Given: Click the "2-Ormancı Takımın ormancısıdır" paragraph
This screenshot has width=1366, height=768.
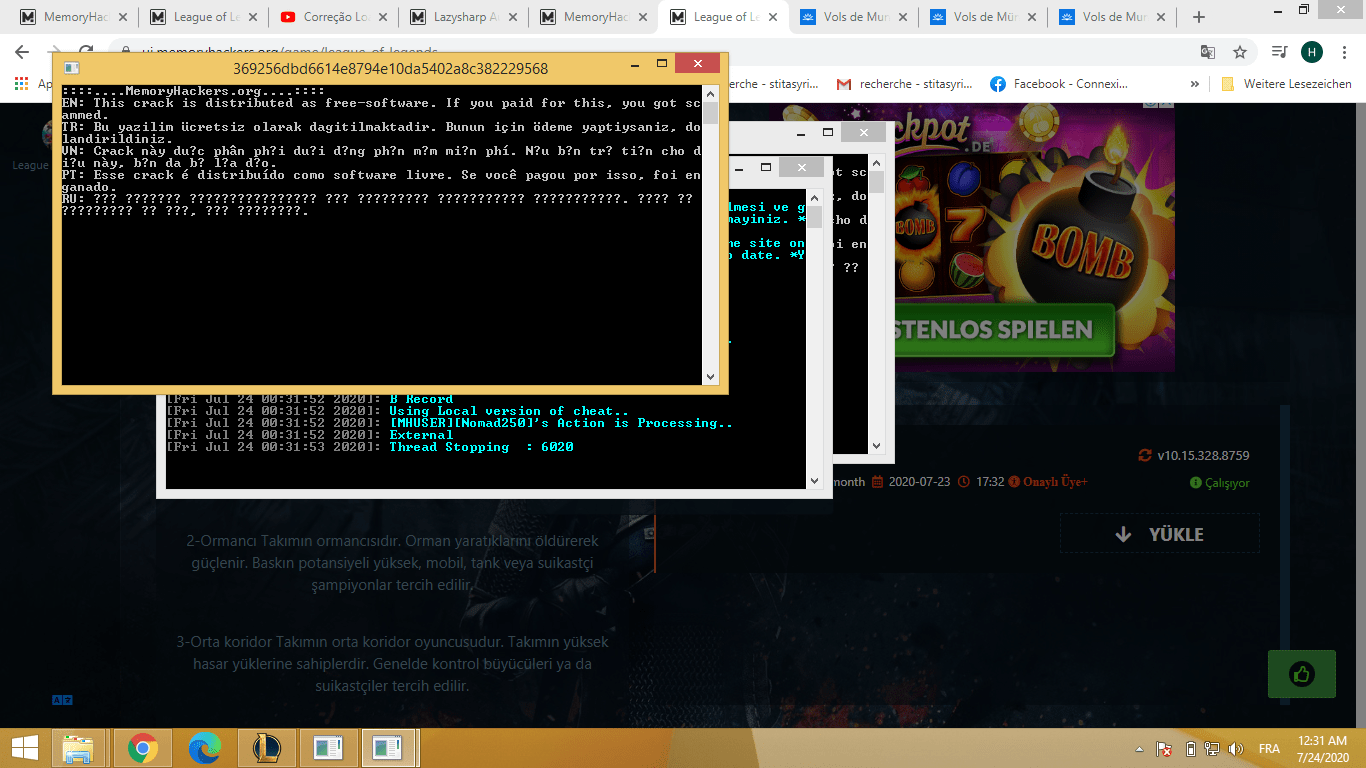Looking at the screenshot, I should (x=392, y=563).
